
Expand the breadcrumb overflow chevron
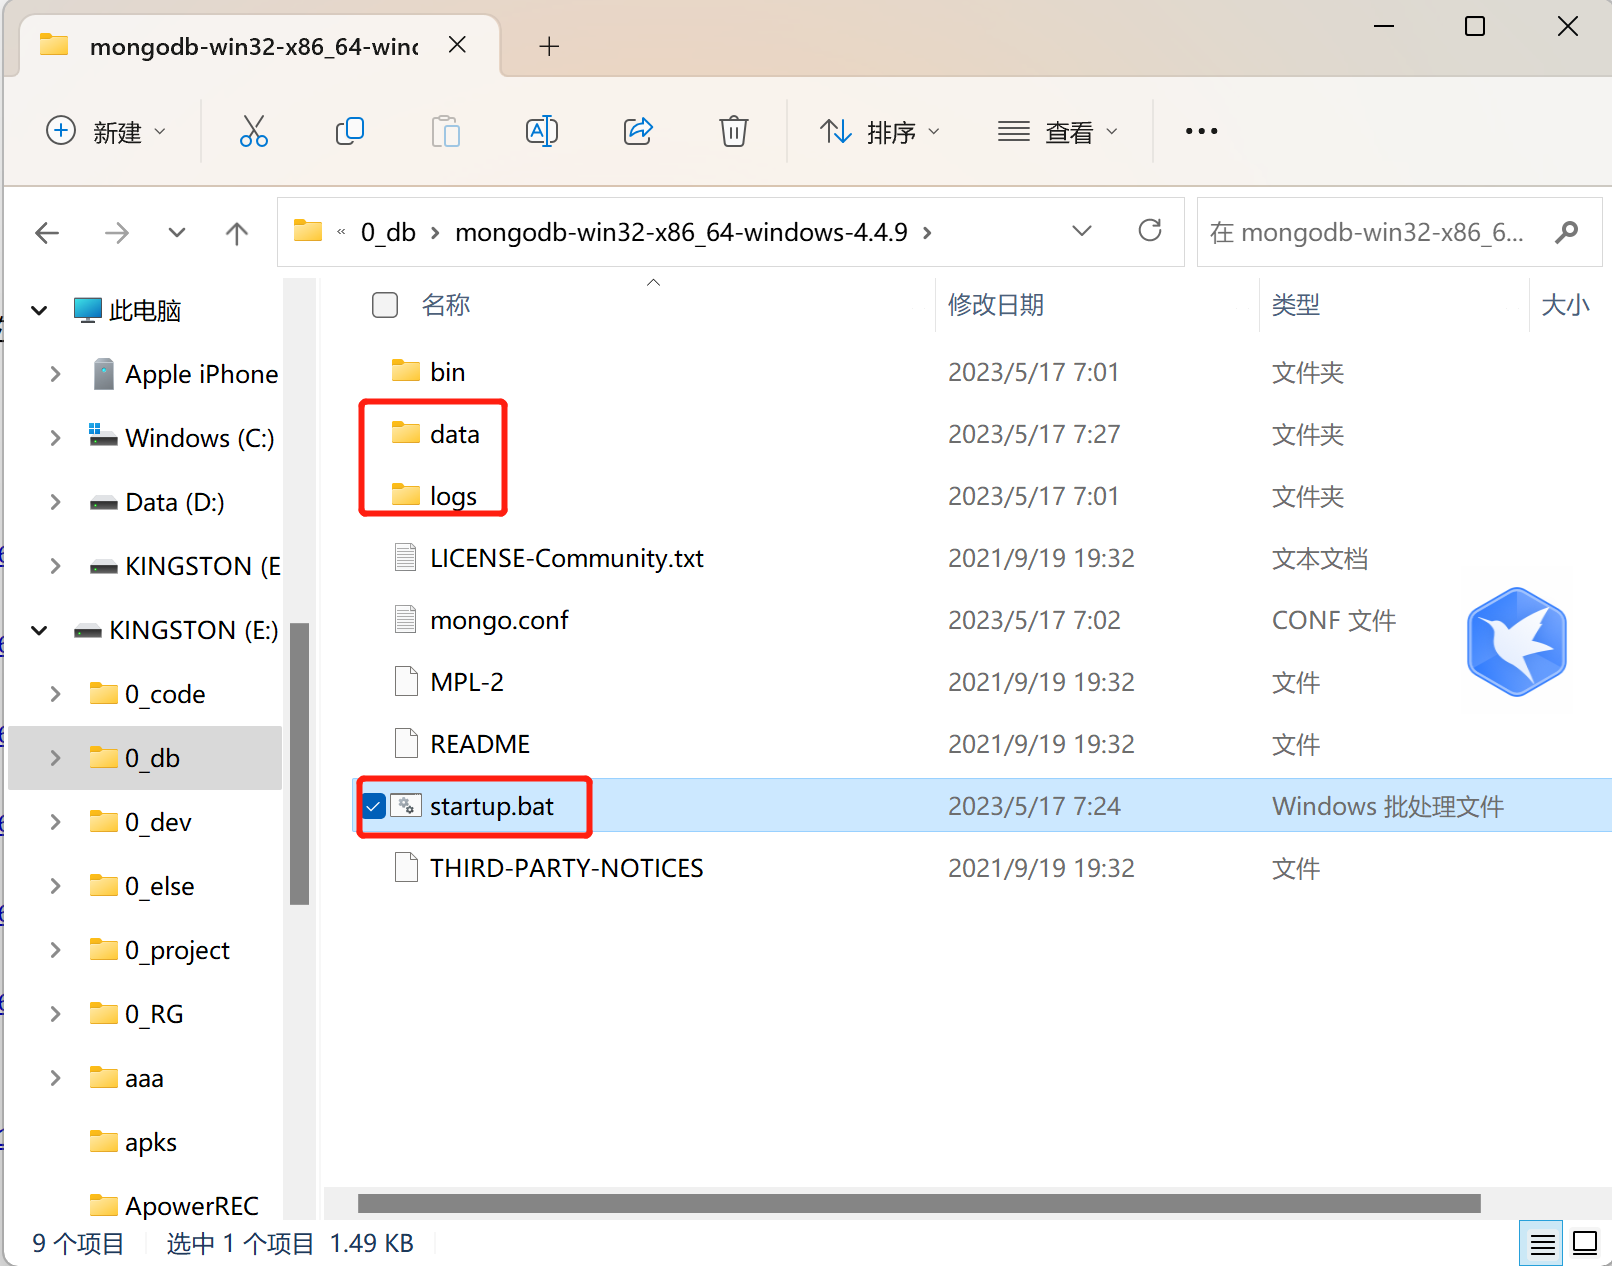tap(341, 232)
